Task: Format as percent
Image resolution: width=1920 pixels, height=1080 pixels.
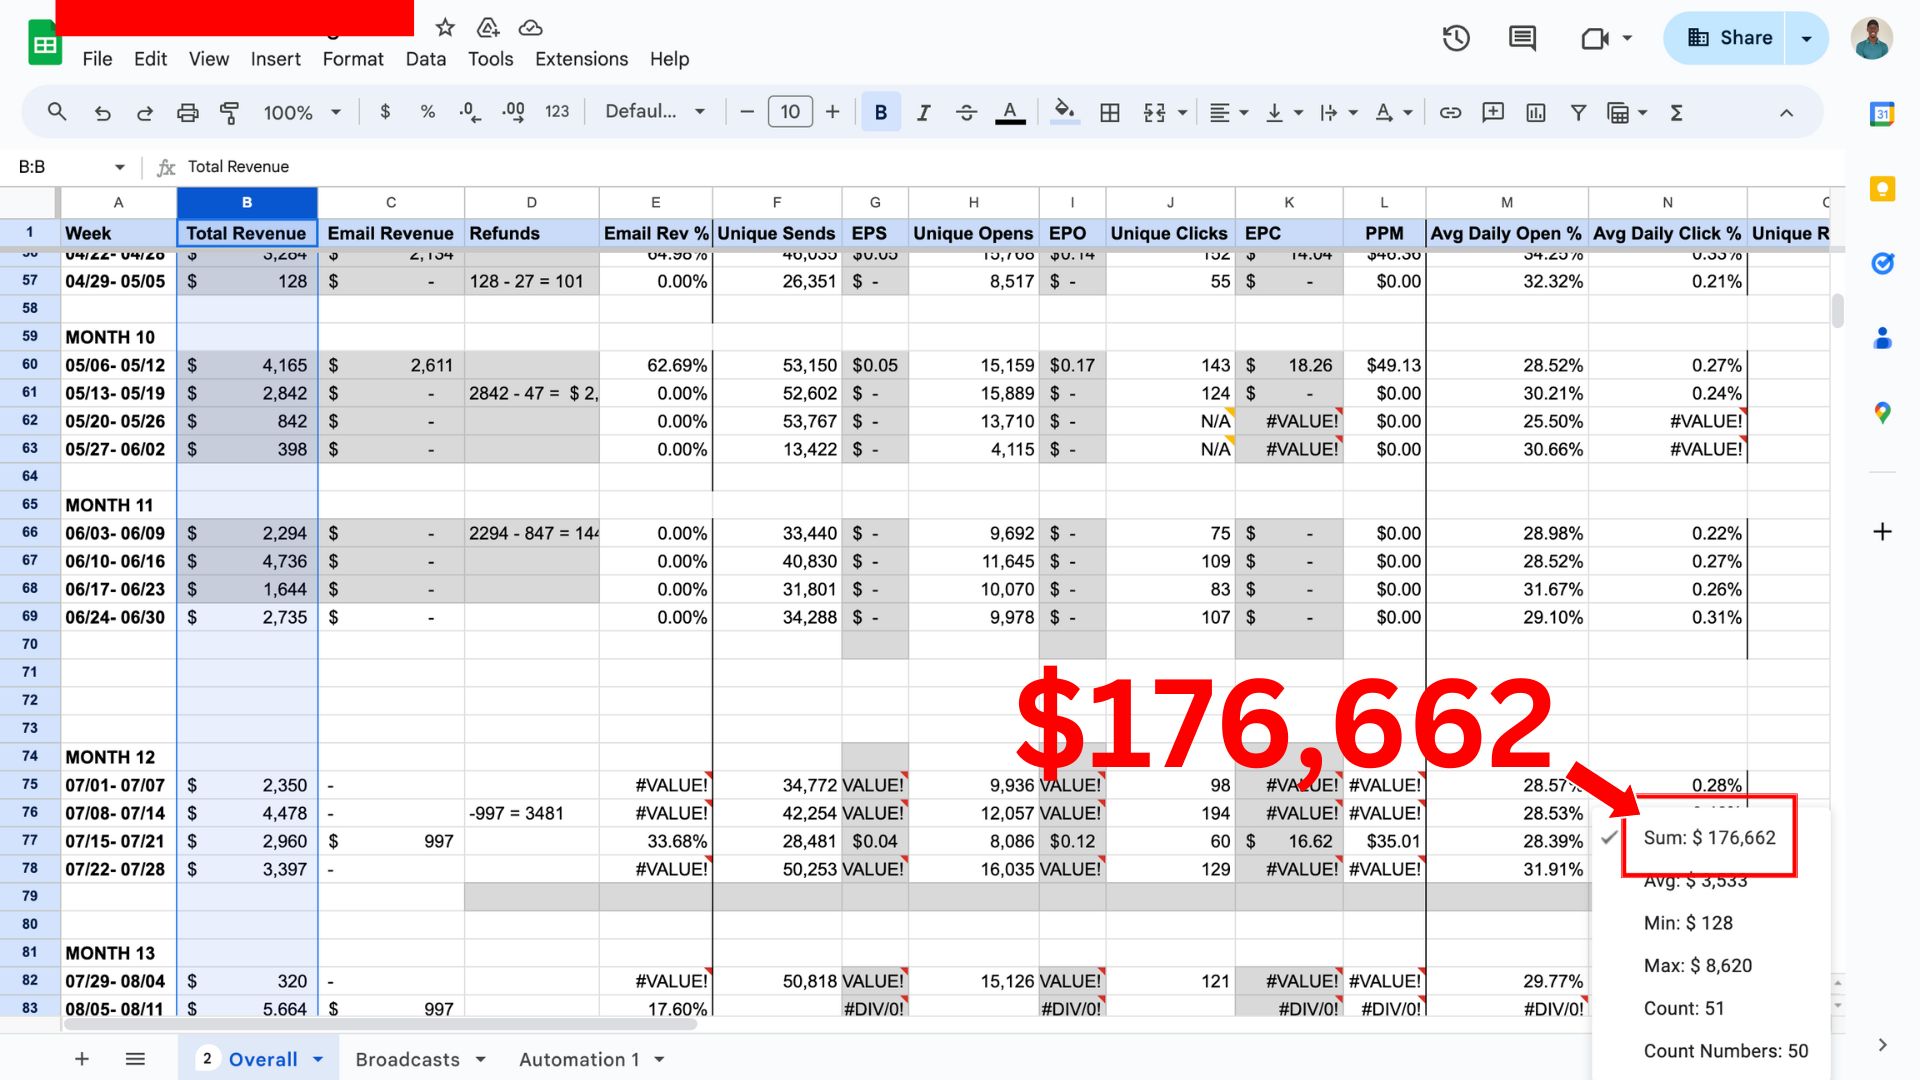Action: click(x=428, y=112)
